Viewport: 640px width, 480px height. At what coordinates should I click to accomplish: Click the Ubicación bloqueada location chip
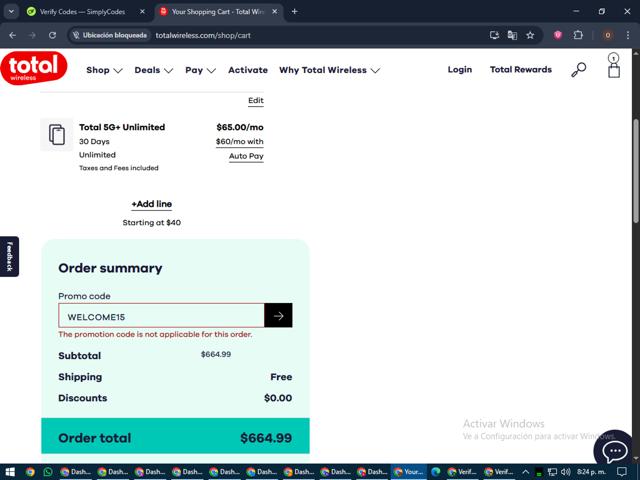(x=109, y=36)
